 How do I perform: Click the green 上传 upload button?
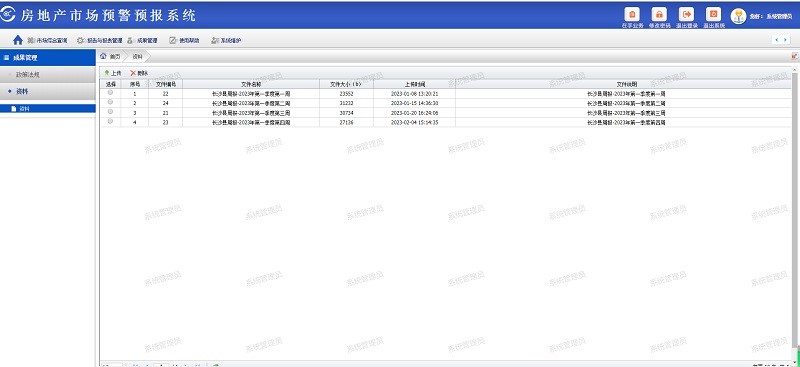pos(113,73)
